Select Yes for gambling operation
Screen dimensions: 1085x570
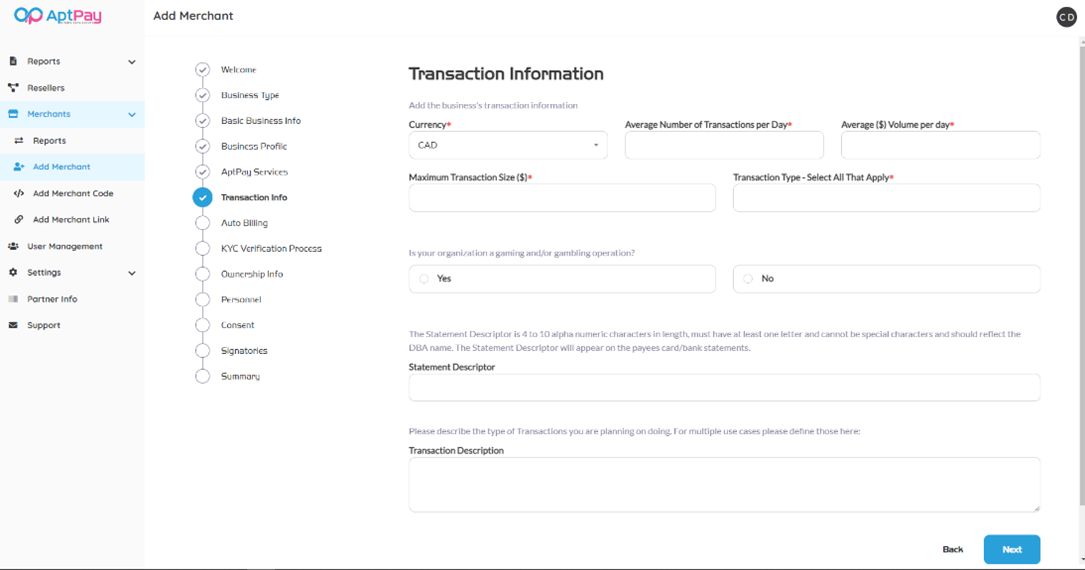(x=425, y=279)
